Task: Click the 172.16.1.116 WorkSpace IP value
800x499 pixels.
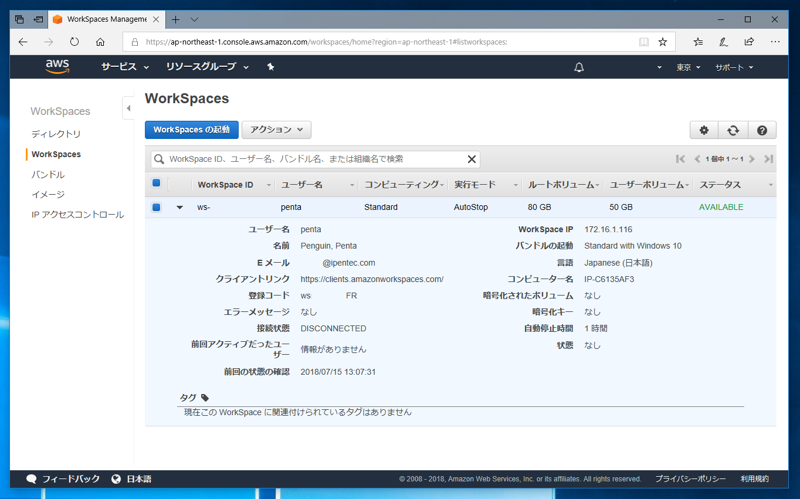Action: [608, 230]
